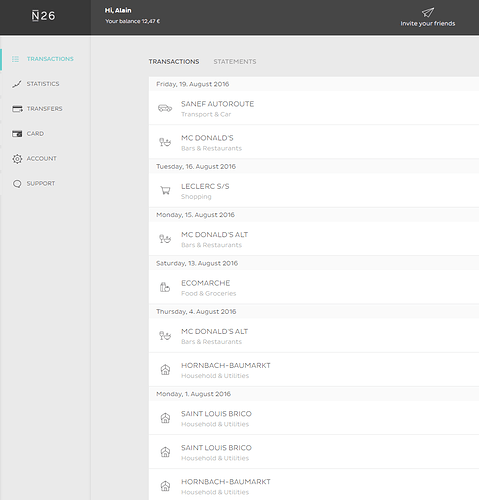The image size is (479, 500).
Task: Click the groceries icon beside ECOMARCHE
Action: pyautogui.click(x=165, y=287)
